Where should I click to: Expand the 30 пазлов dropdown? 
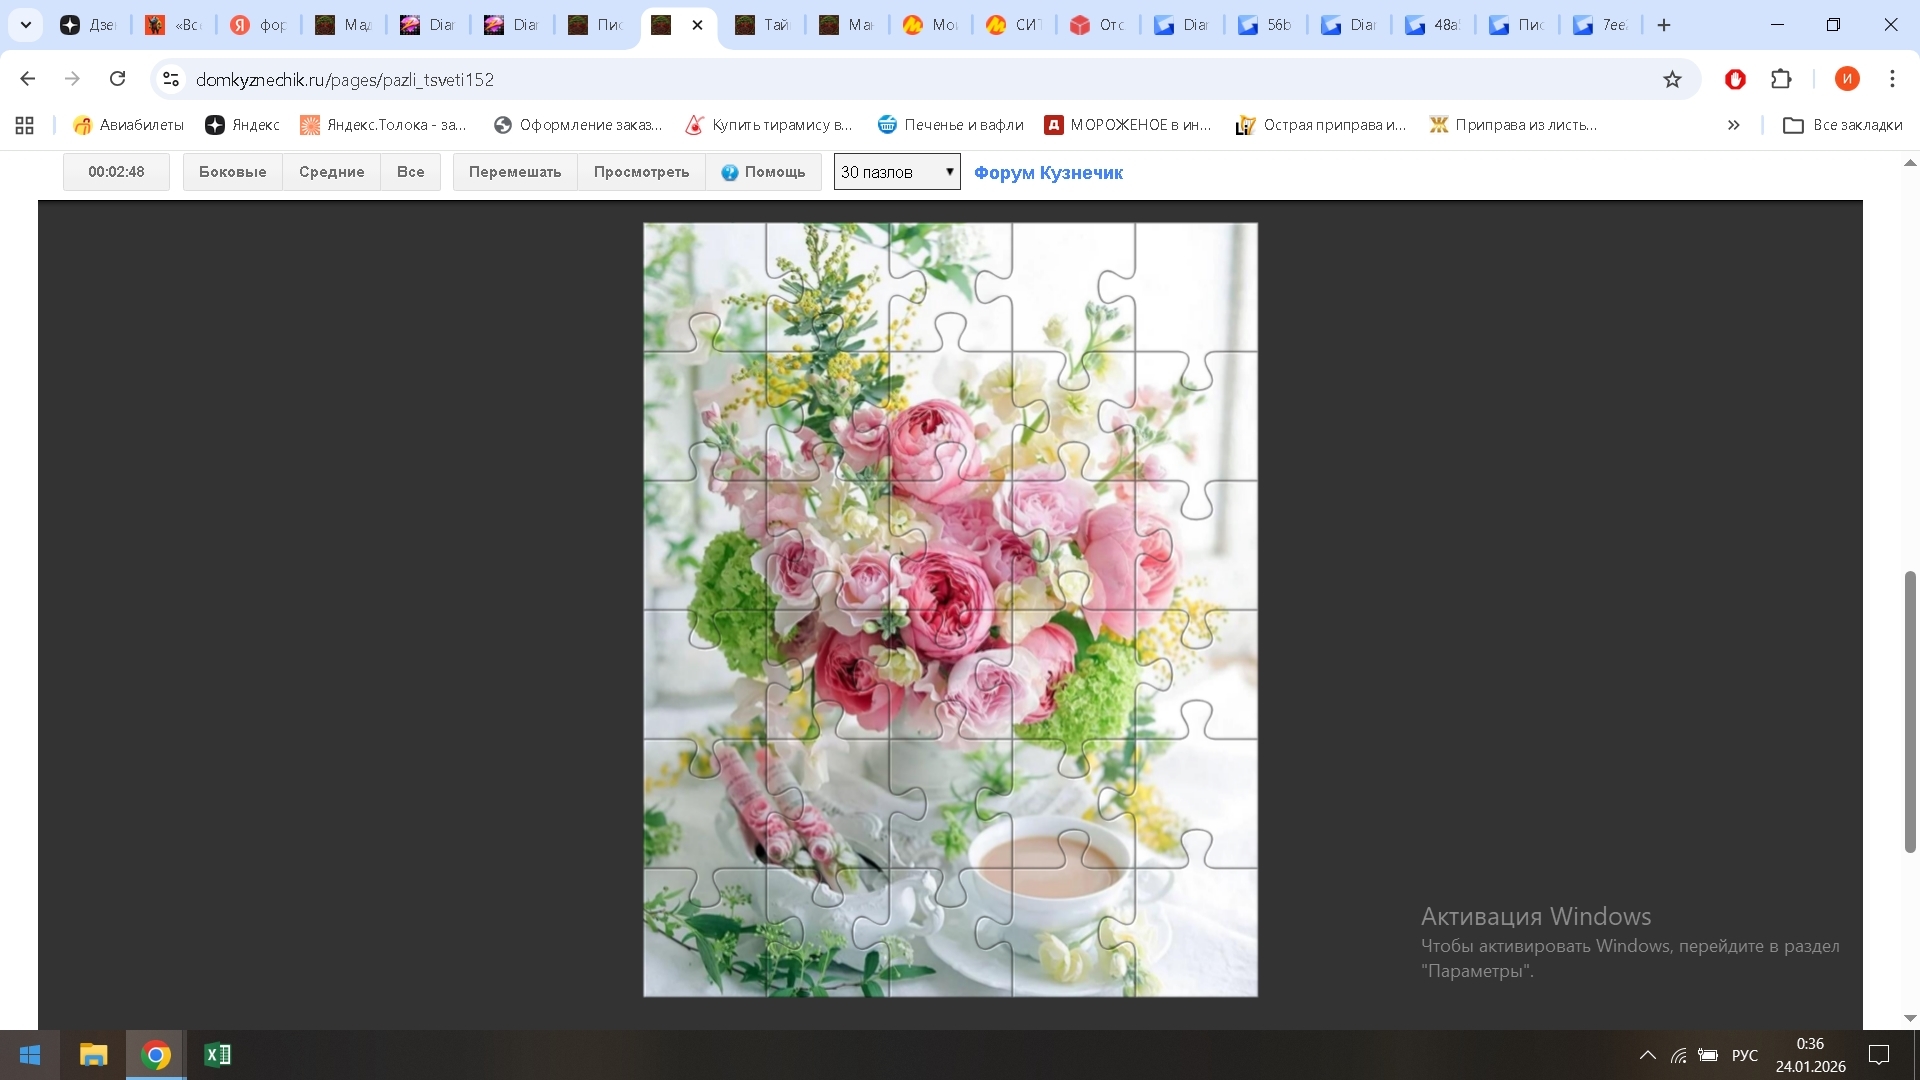coord(897,172)
